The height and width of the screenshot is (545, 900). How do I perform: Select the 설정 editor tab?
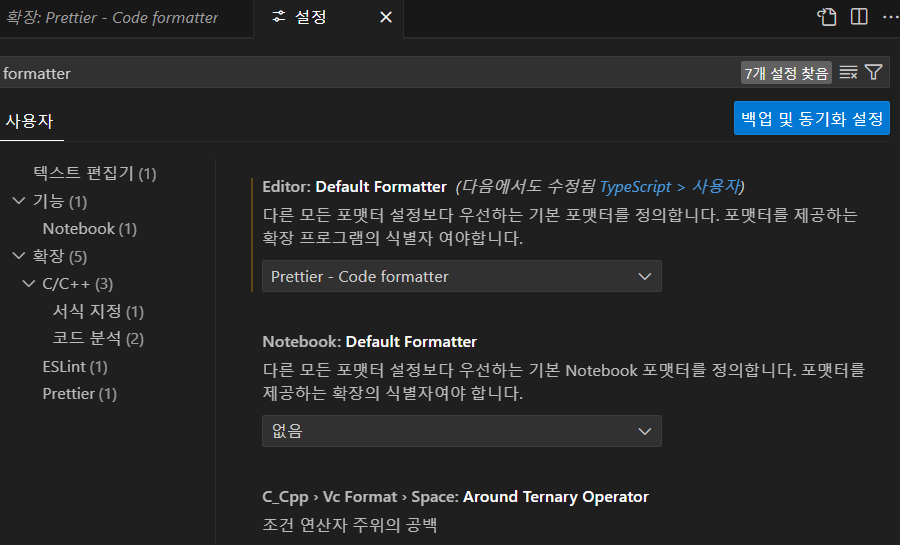click(328, 18)
